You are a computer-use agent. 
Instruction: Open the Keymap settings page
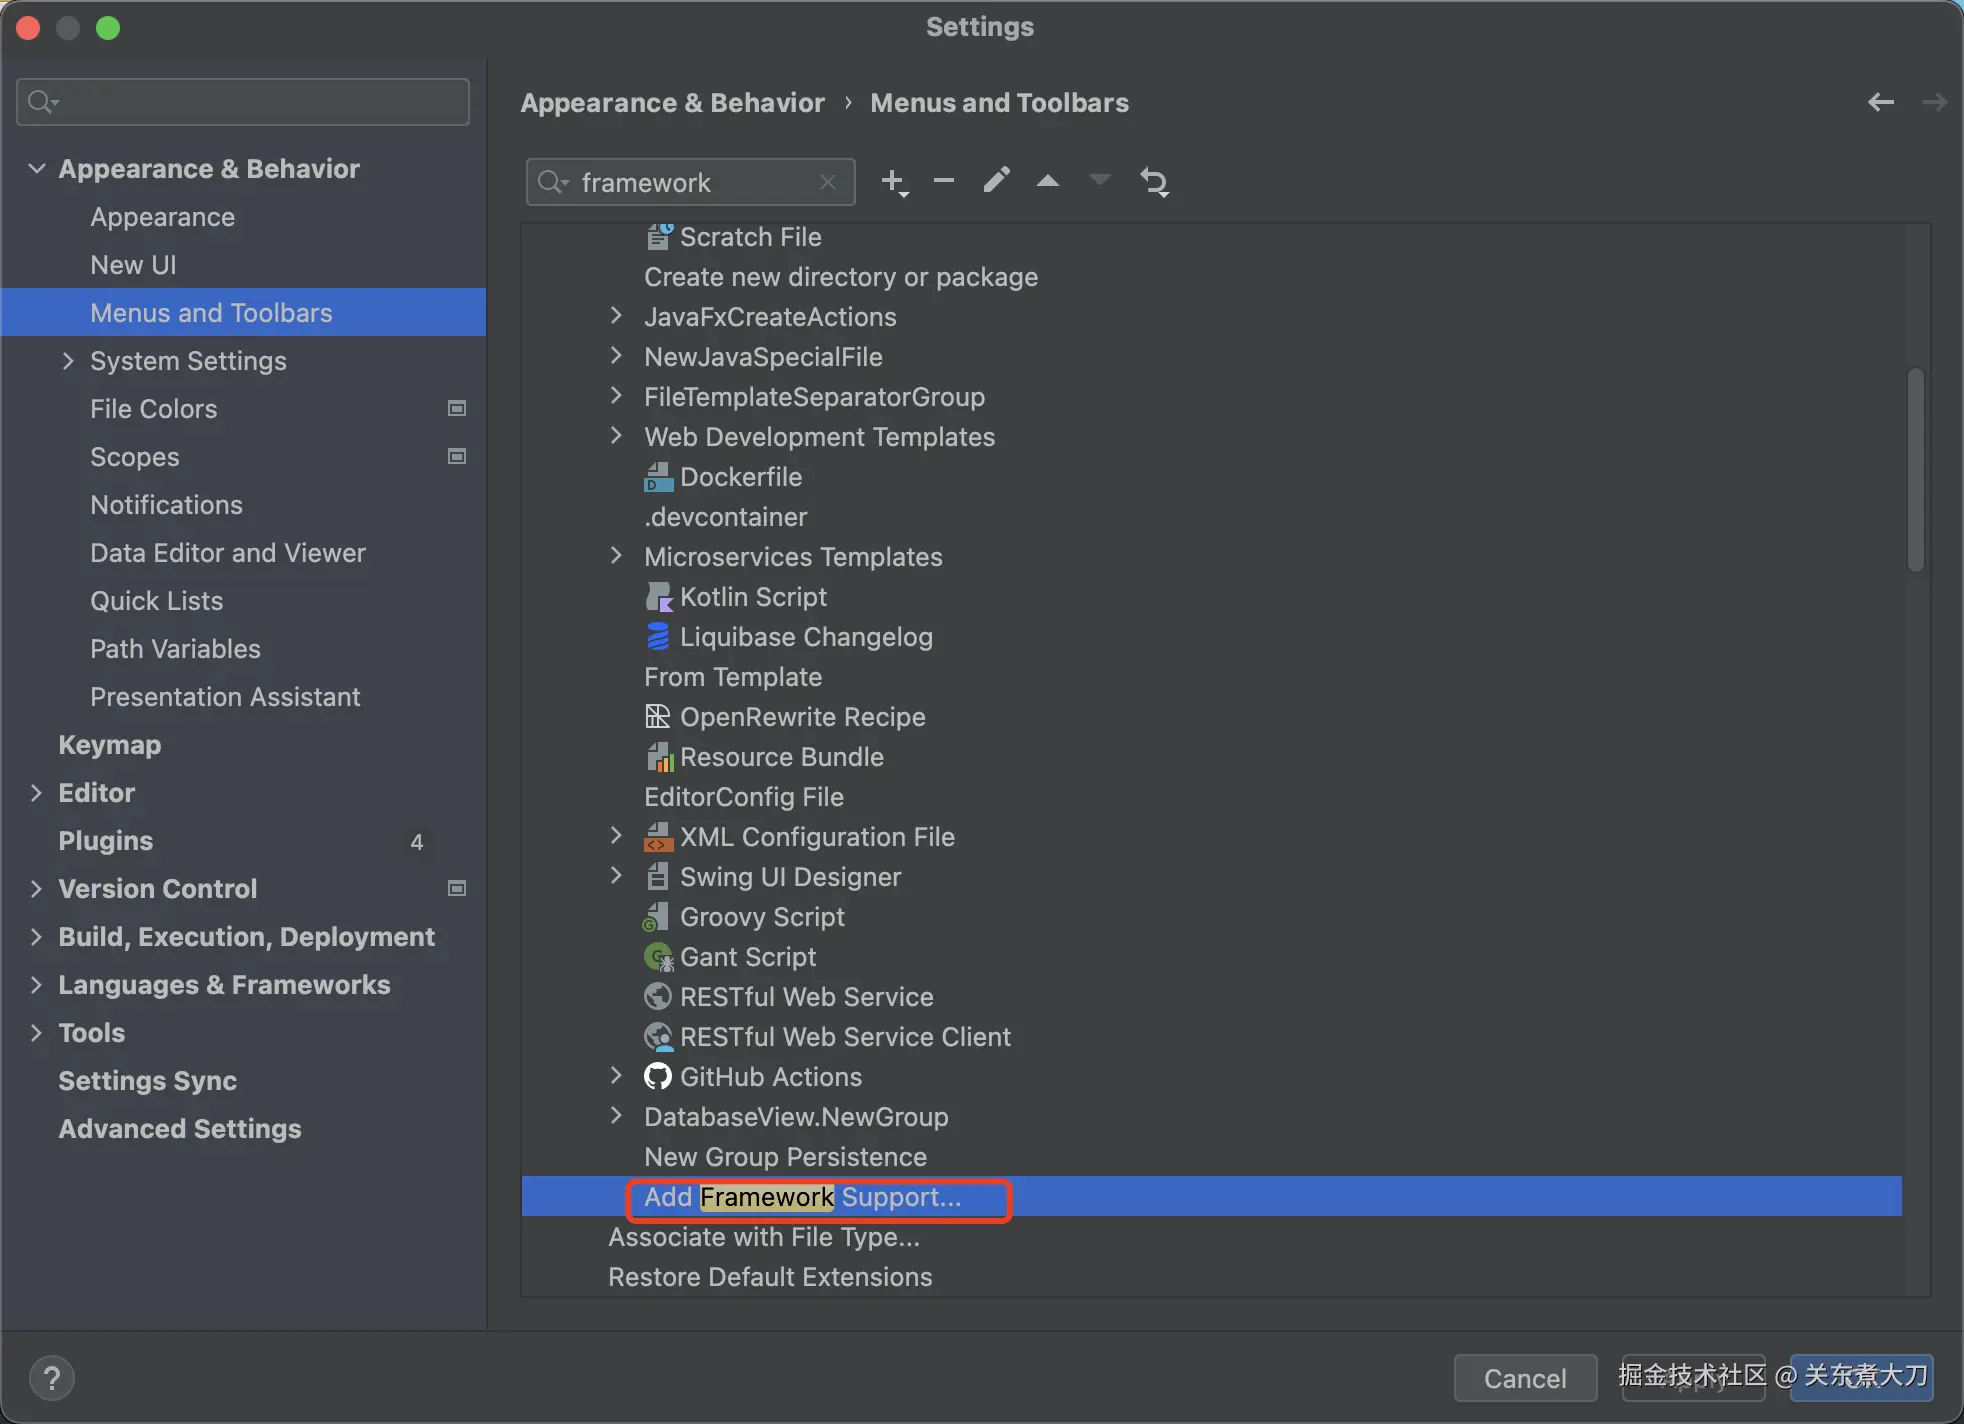pos(109,745)
